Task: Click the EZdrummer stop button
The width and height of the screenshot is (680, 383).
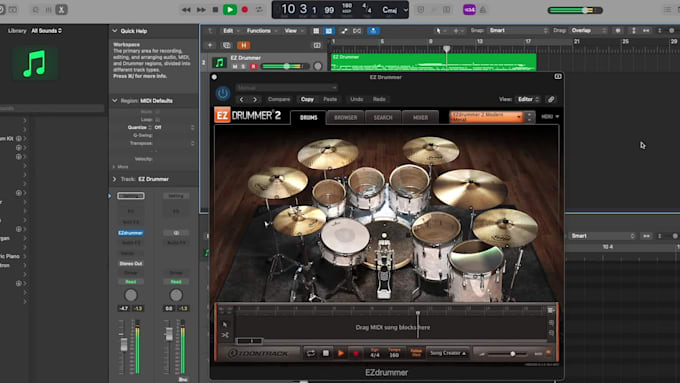Action: pyautogui.click(x=326, y=354)
